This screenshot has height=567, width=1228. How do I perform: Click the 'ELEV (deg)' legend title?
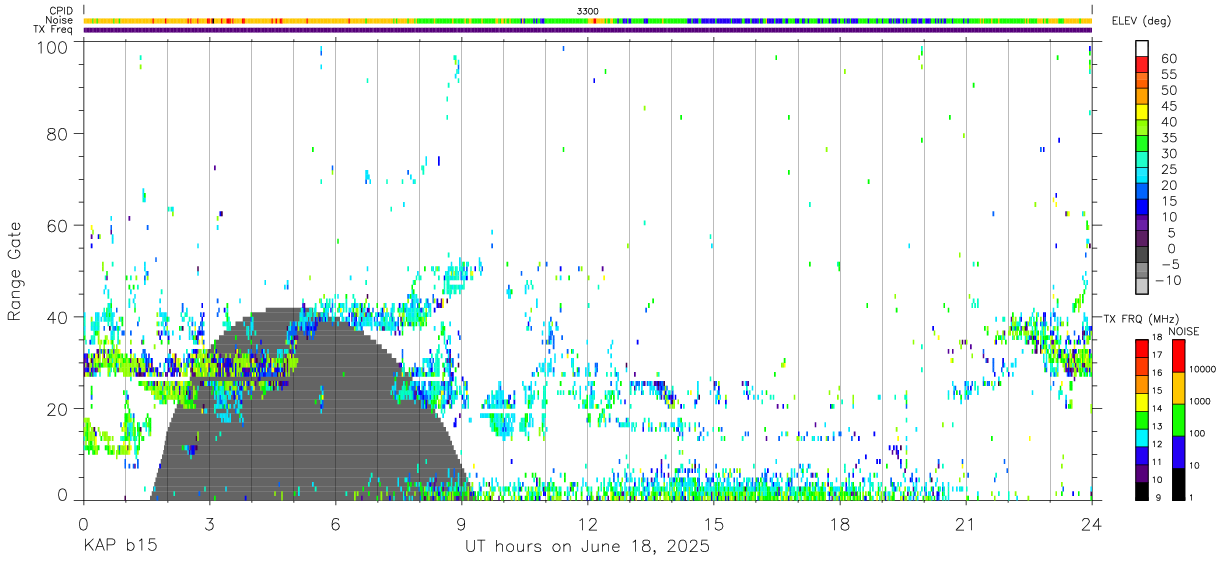point(1141,20)
